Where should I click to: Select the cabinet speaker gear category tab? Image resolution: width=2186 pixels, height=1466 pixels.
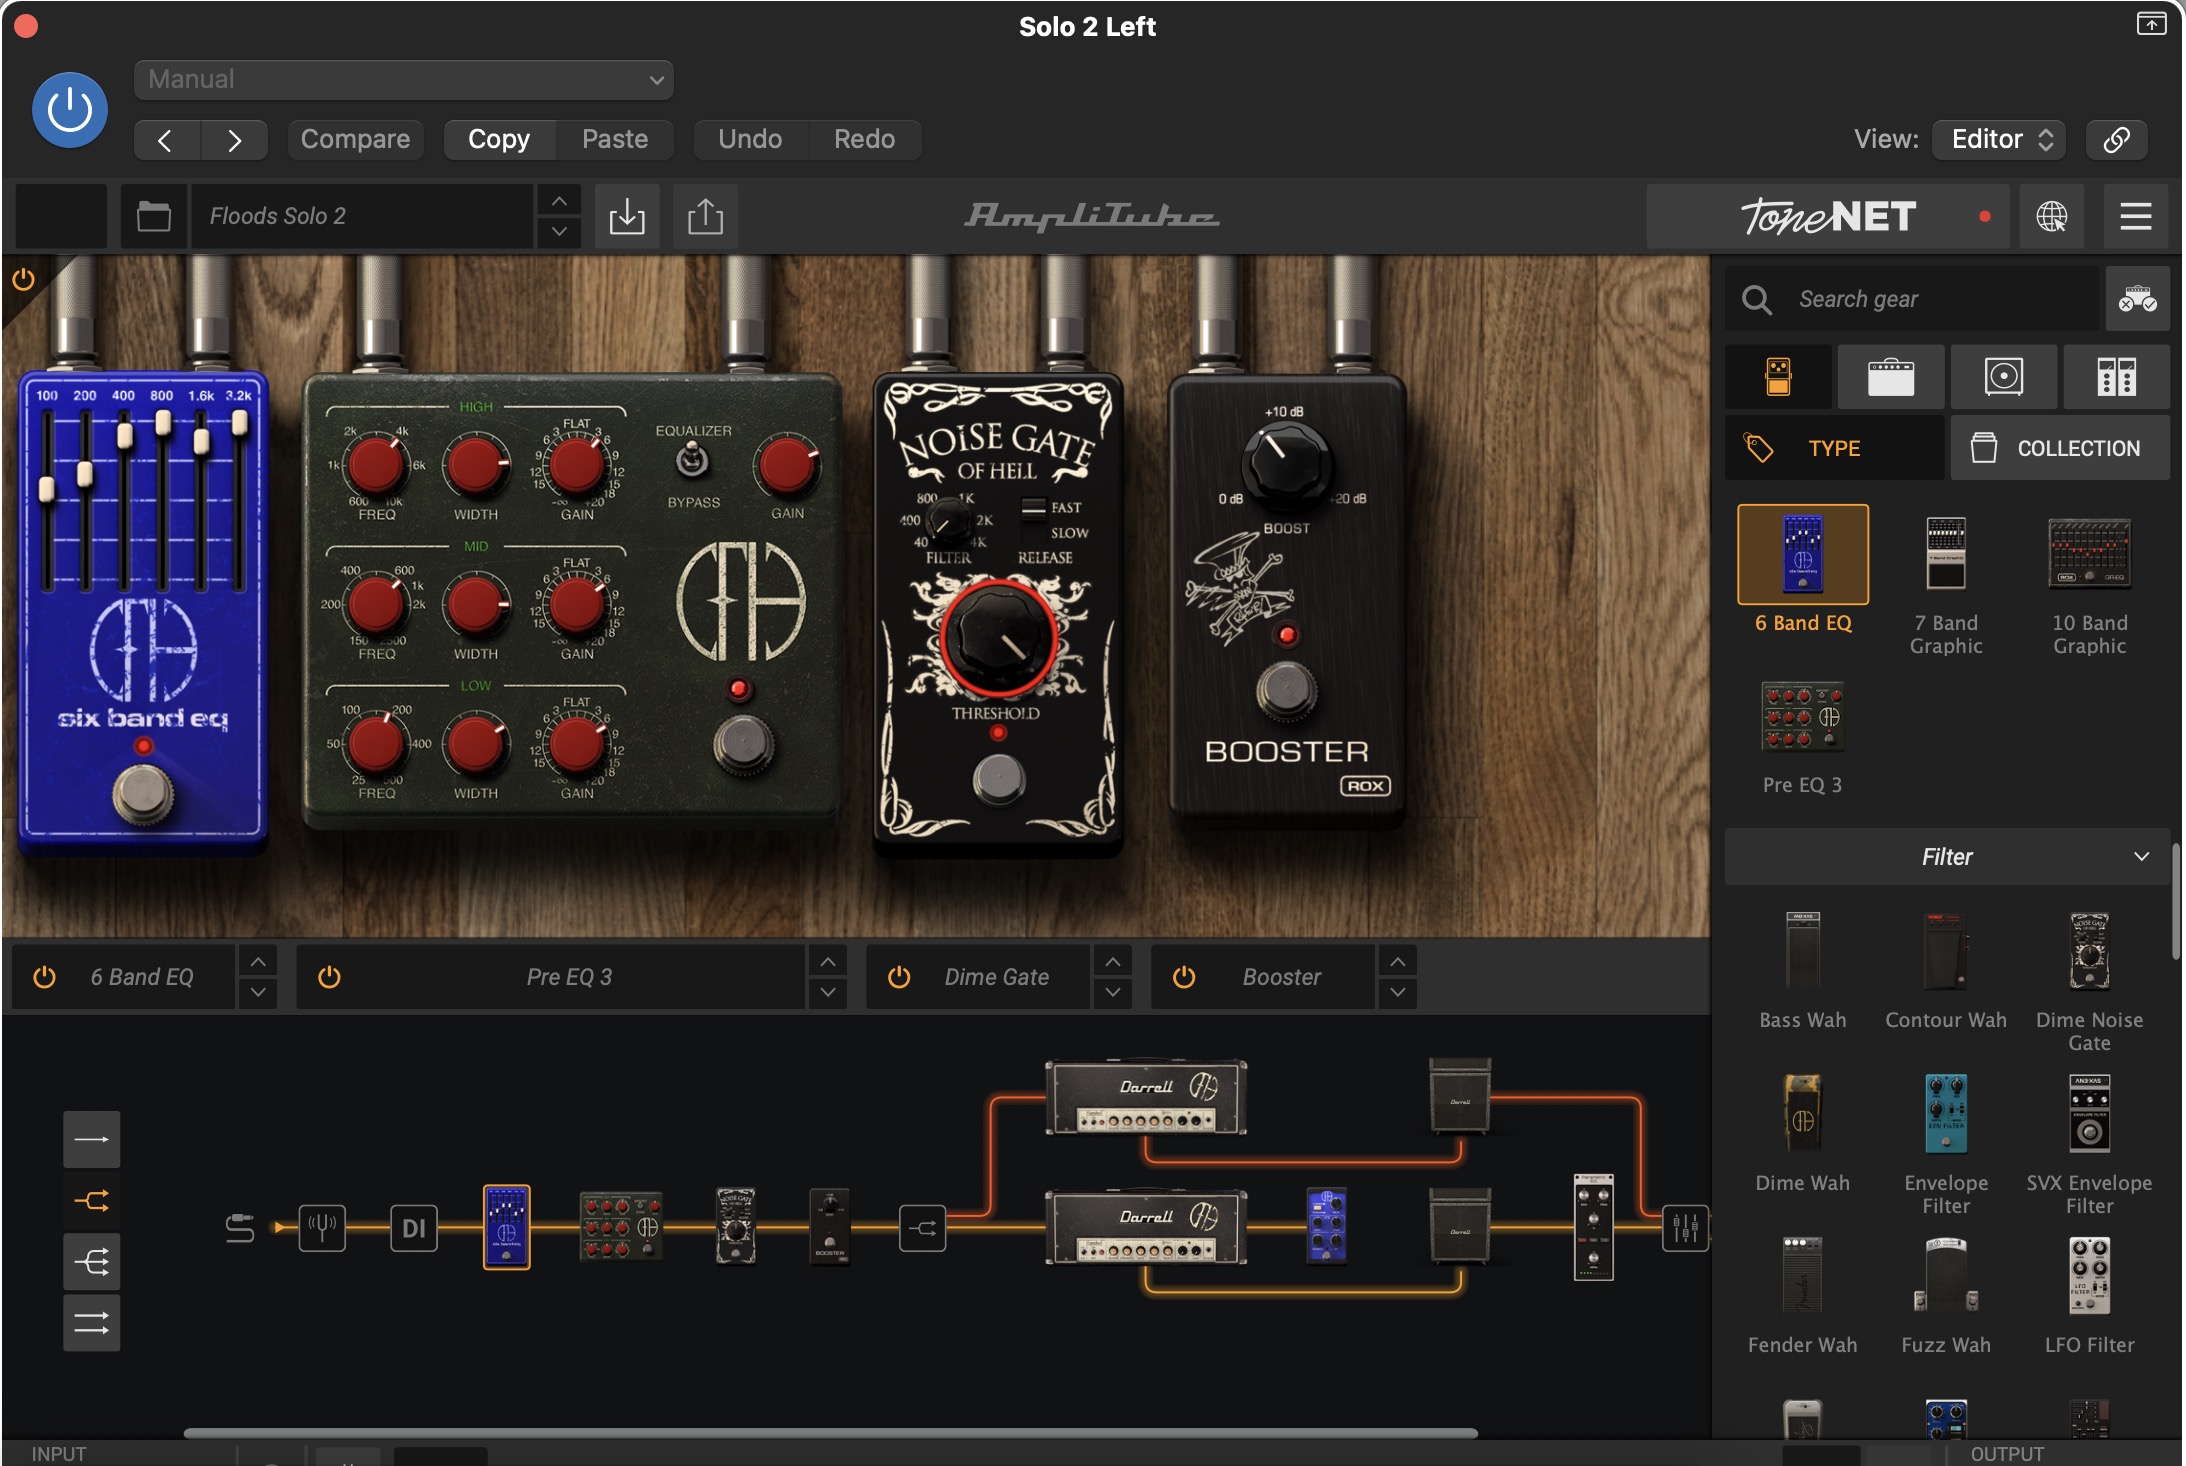click(x=2004, y=377)
